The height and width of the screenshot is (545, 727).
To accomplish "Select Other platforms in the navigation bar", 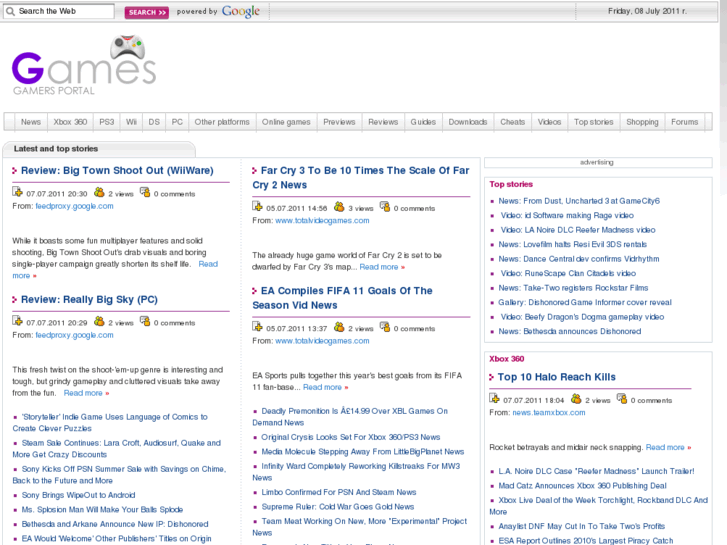I will (x=222, y=122).
